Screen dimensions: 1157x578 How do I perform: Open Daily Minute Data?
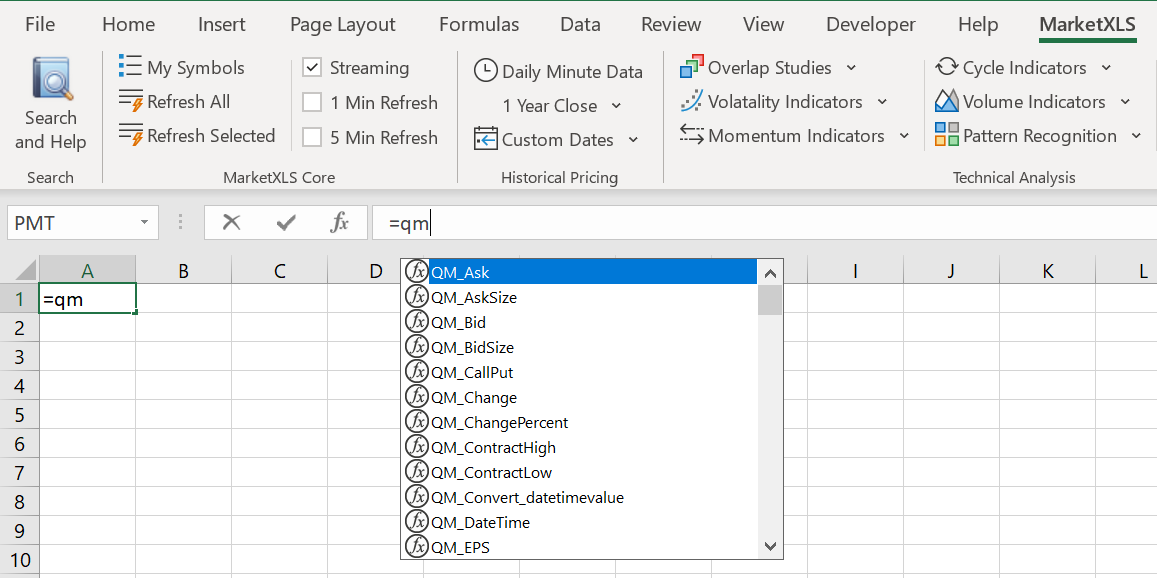click(x=559, y=71)
